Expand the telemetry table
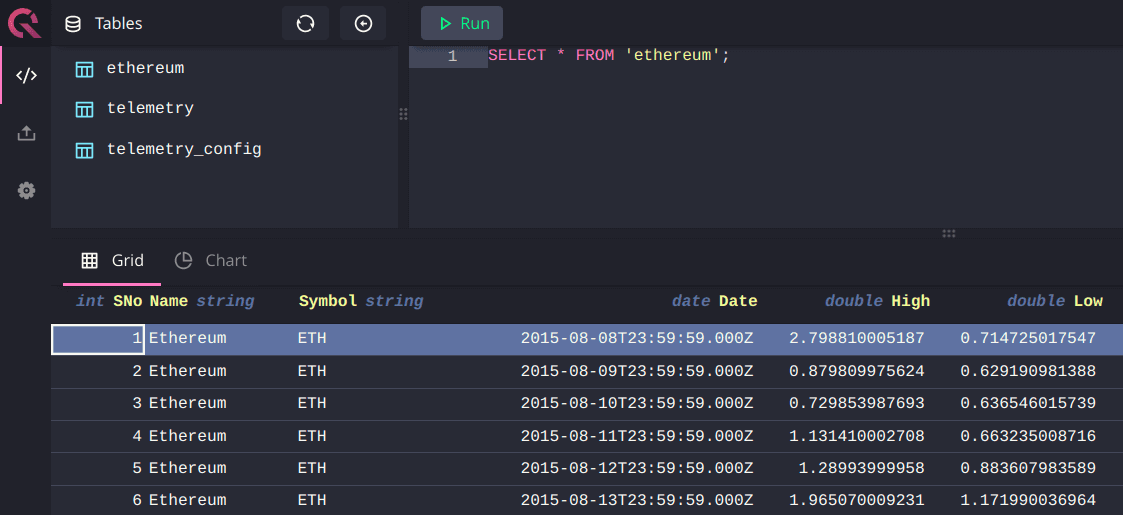 coord(150,108)
